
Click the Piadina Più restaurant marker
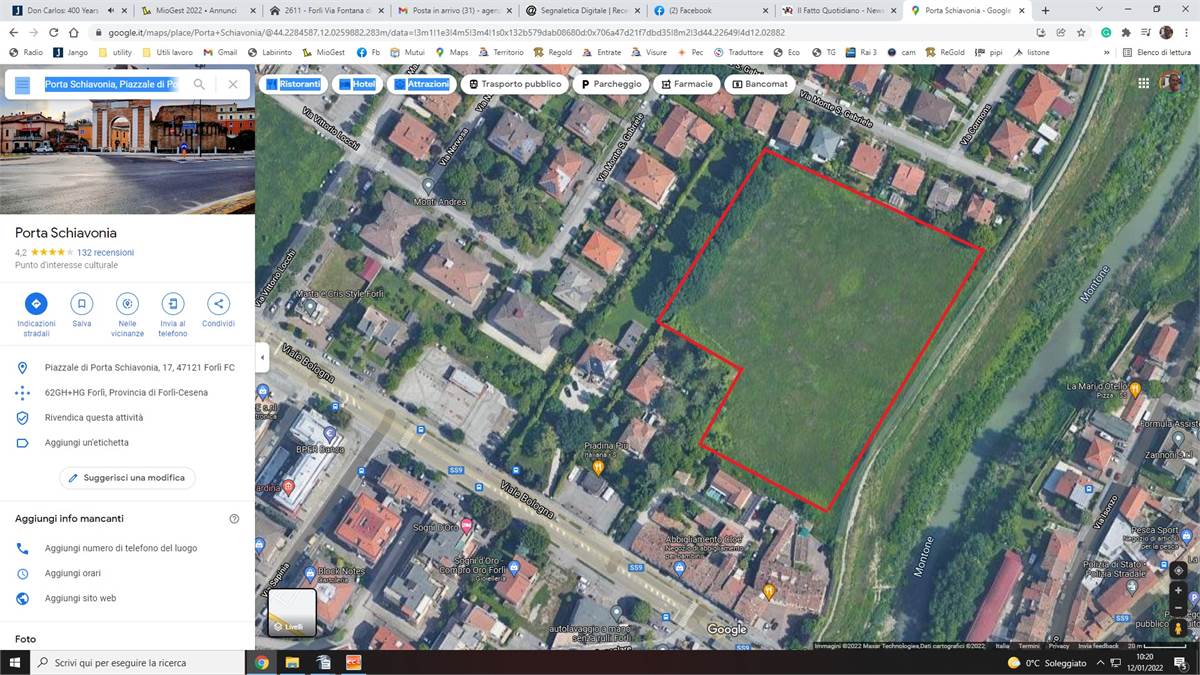[x=598, y=467]
